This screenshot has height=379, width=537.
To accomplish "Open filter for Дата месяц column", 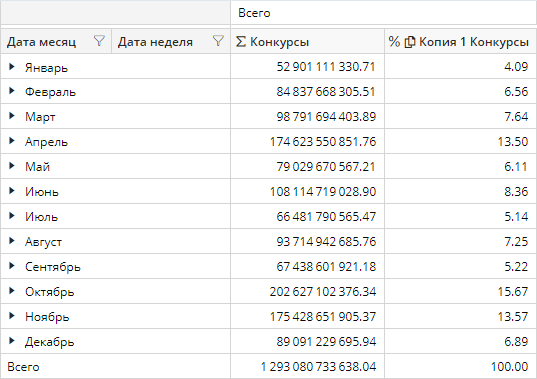I will (99, 41).
